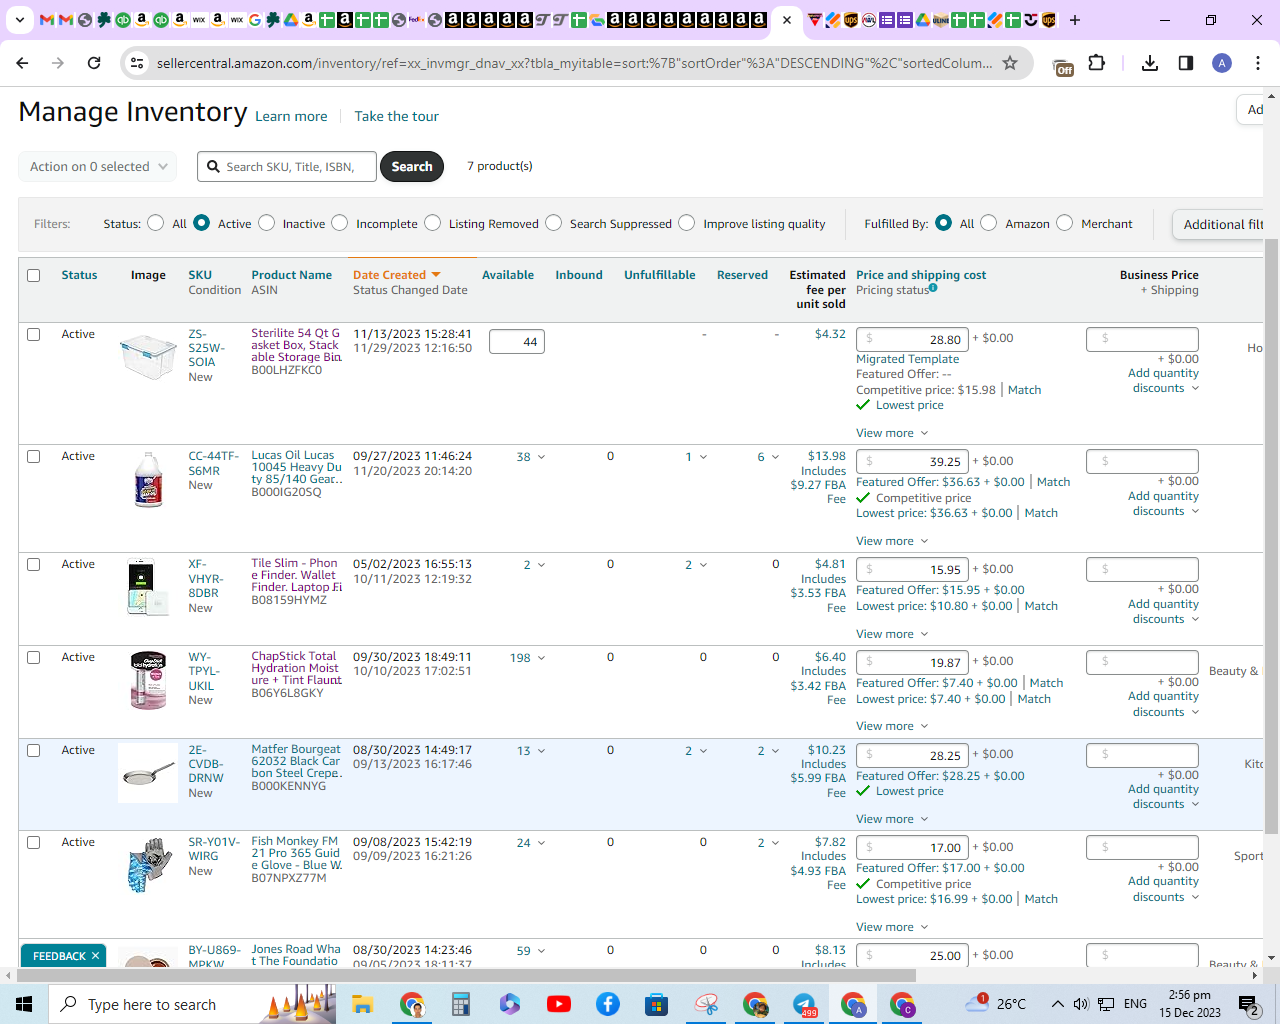Open the Fish Monkey glove product link
This screenshot has height=1024, width=1280.
tap(296, 853)
